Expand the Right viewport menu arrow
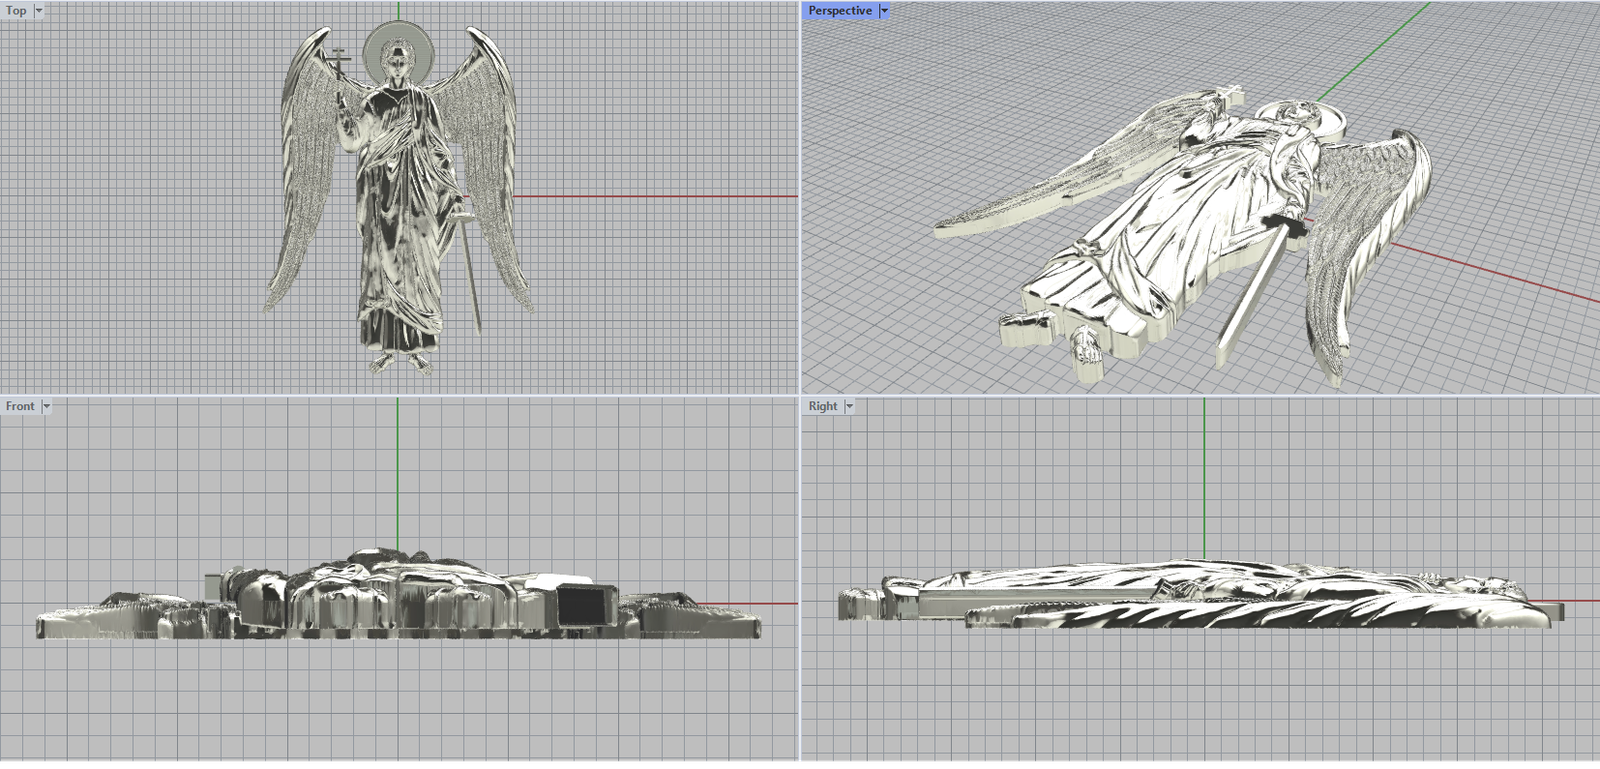 pyautogui.click(x=850, y=406)
